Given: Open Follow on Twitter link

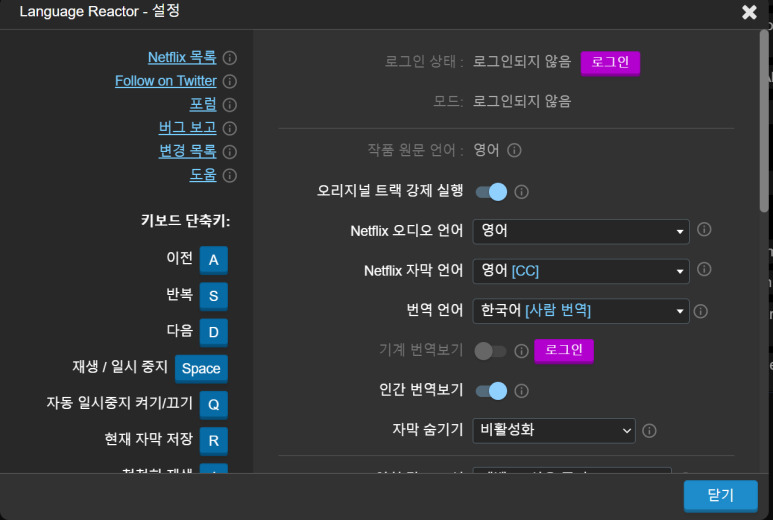Looking at the screenshot, I should pos(166,81).
